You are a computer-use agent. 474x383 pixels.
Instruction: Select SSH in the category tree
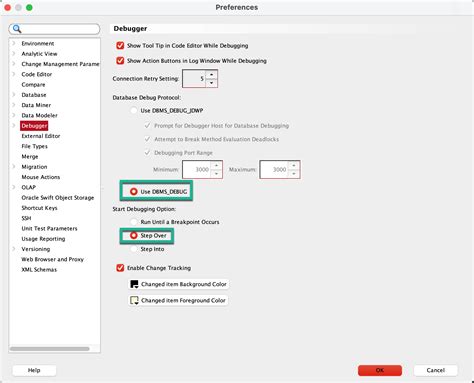pyautogui.click(x=26, y=218)
